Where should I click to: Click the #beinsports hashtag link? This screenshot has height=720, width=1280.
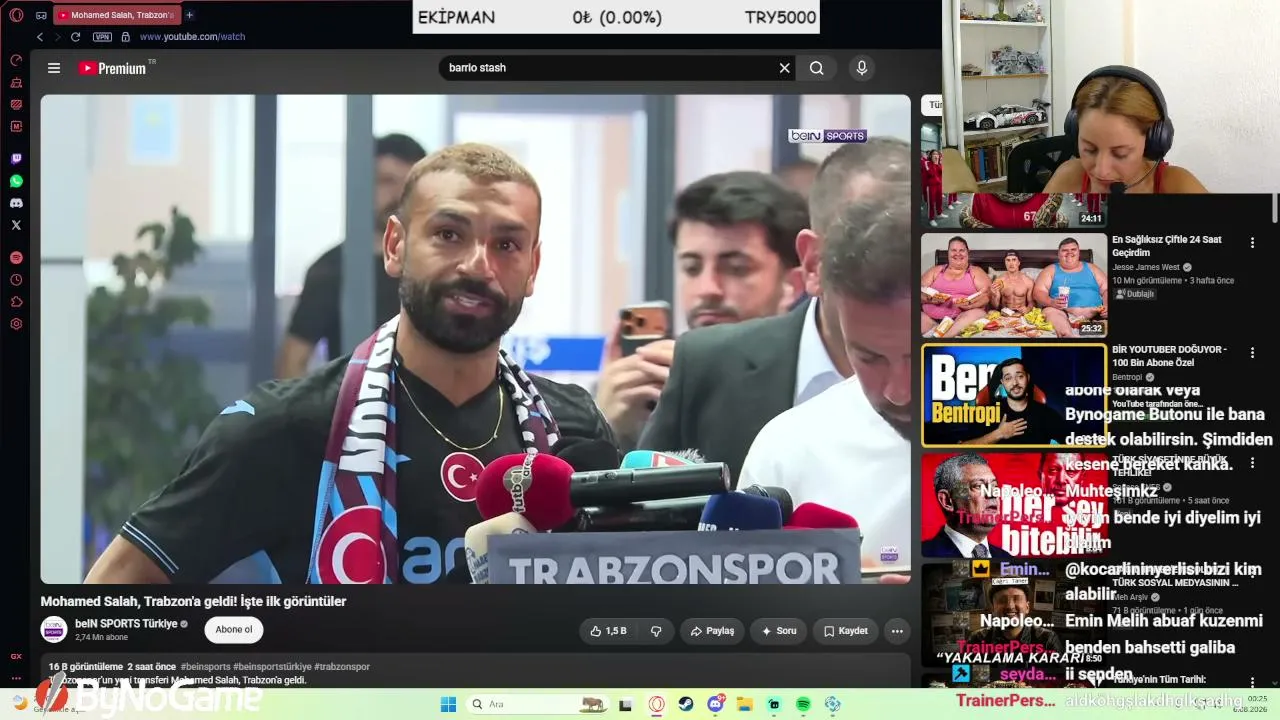pos(206,667)
